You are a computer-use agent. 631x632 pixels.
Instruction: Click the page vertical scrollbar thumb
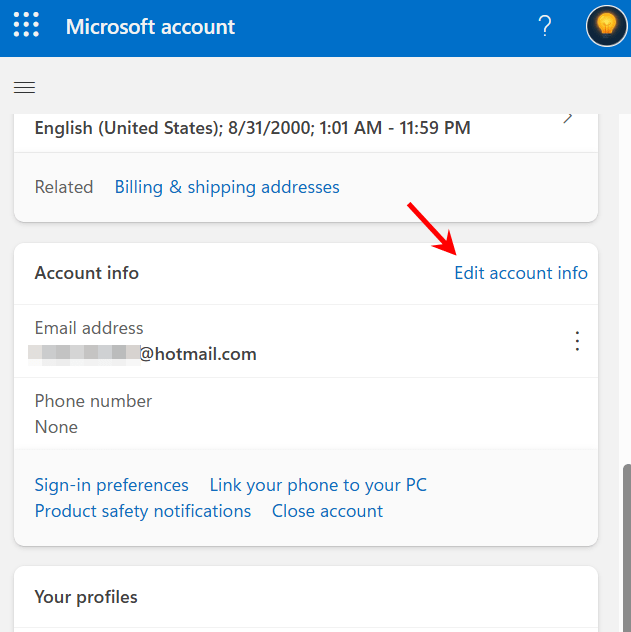tap(627, 547)
